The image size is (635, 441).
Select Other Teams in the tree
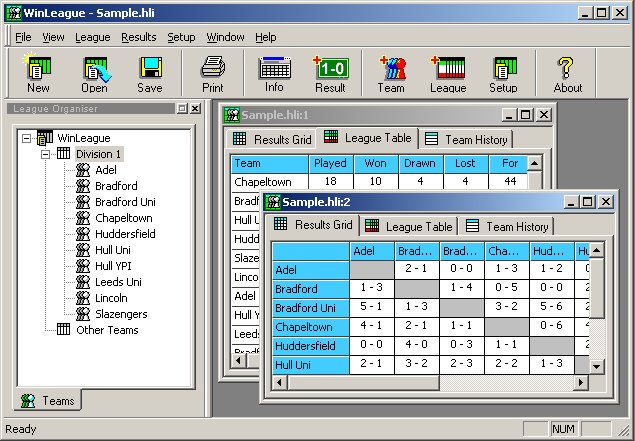pyautogui.click(x=107, y=330)
